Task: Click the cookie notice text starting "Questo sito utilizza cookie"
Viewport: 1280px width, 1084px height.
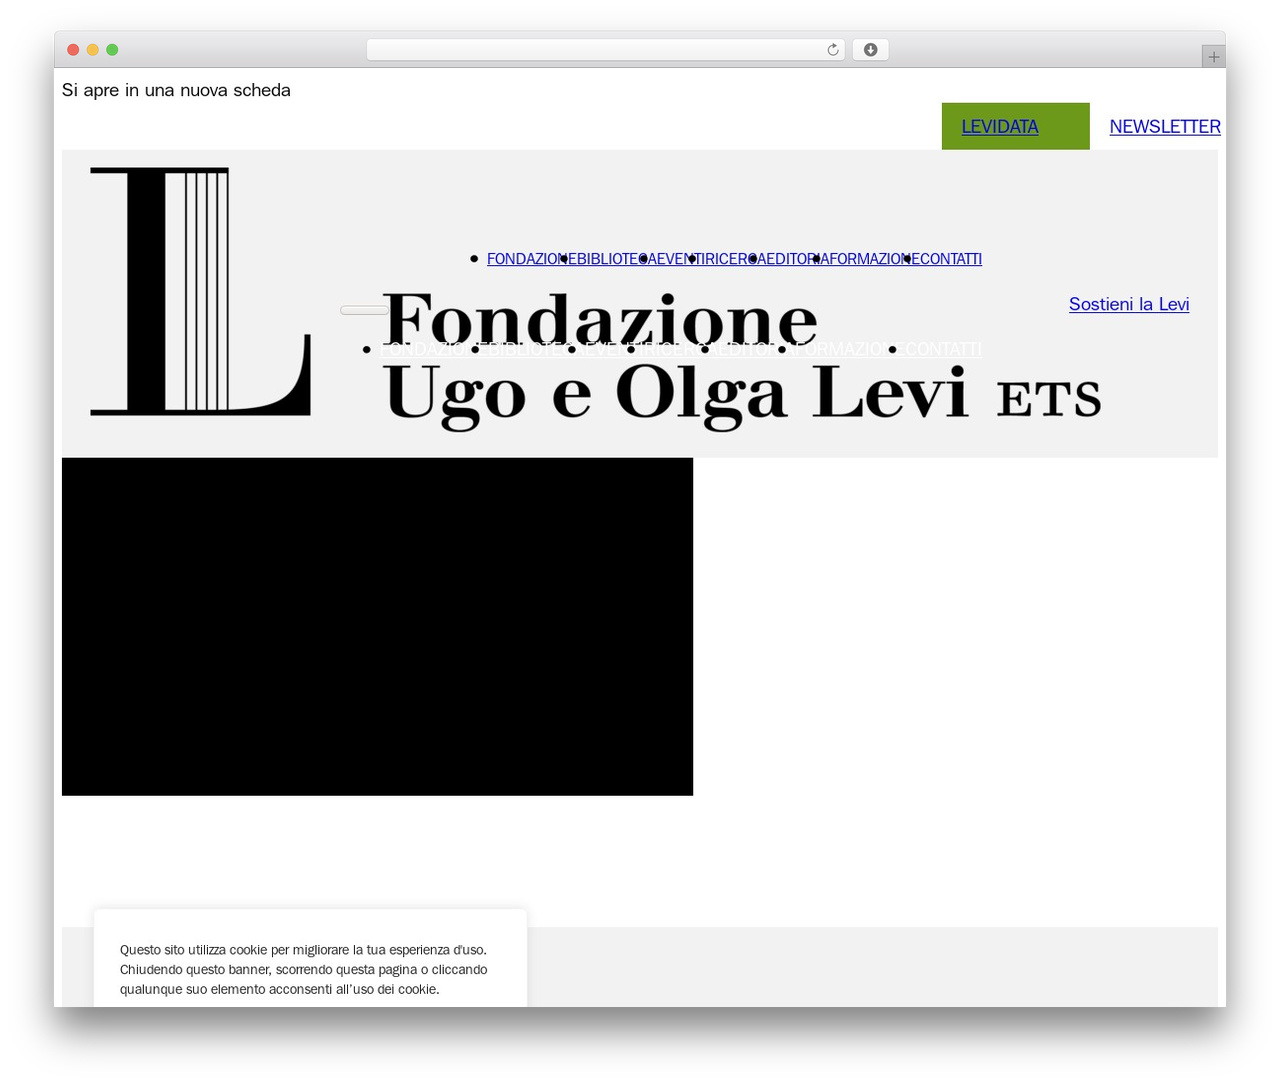Action: (304, 969)
